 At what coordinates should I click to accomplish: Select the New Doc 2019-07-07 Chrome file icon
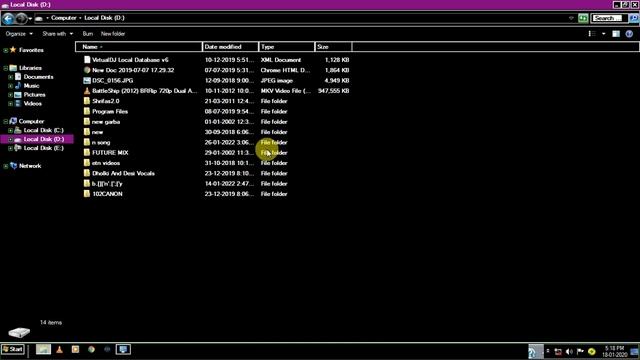pyautogui.click(x=87, y=70)
